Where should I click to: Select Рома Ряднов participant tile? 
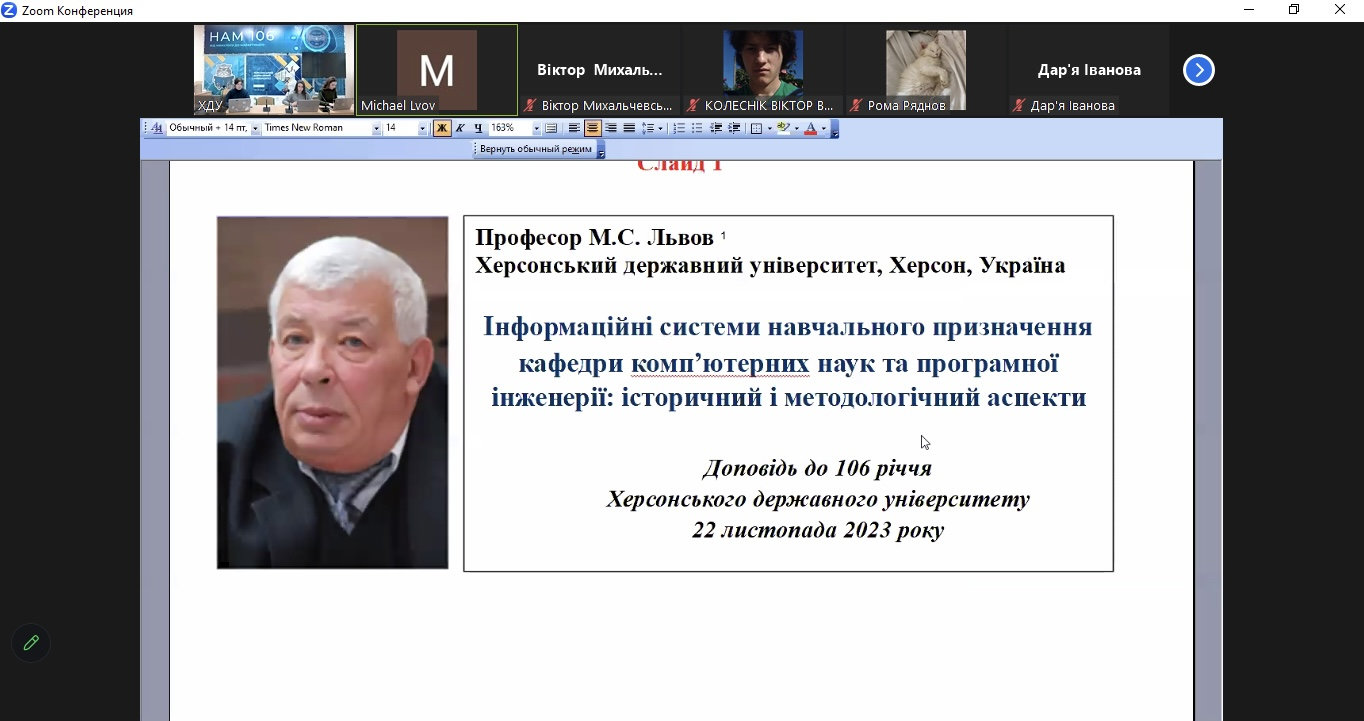926,70
